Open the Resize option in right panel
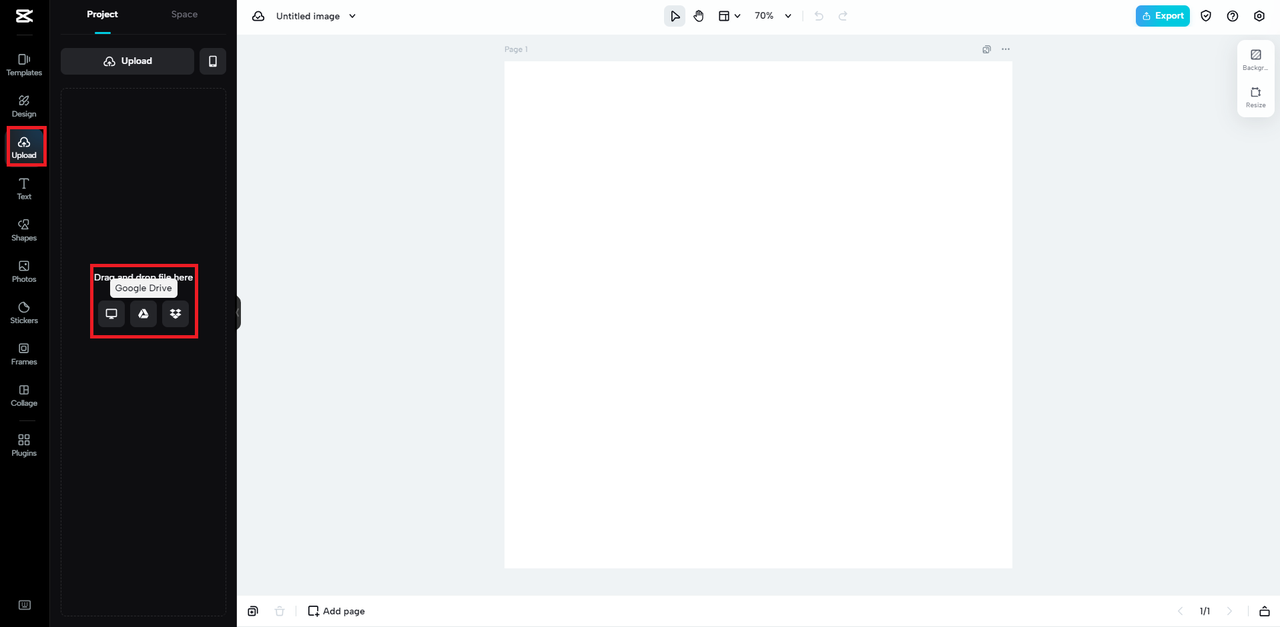The image size is (1280, 627). [x=1256, y=97]
